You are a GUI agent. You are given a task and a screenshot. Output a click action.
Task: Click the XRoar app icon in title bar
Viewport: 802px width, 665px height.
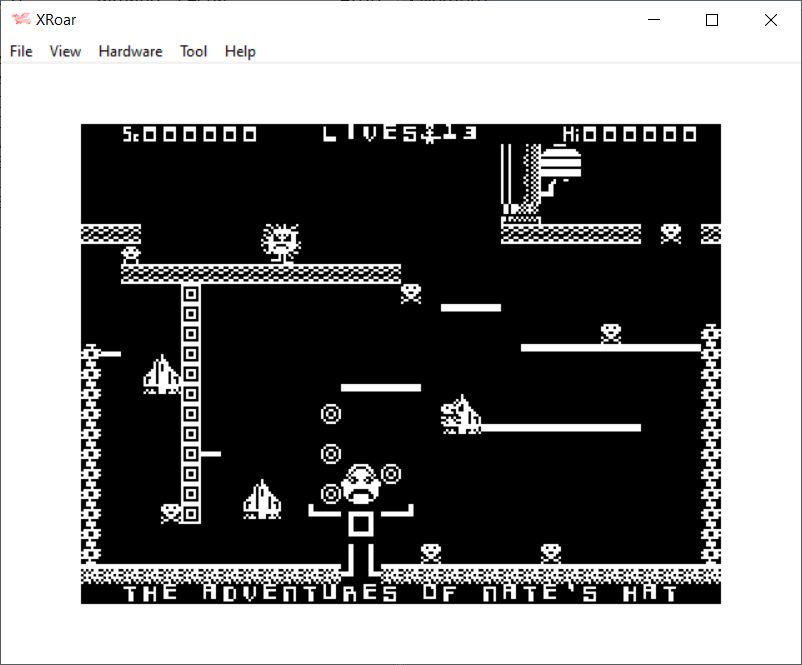click(x=20, y=19)
